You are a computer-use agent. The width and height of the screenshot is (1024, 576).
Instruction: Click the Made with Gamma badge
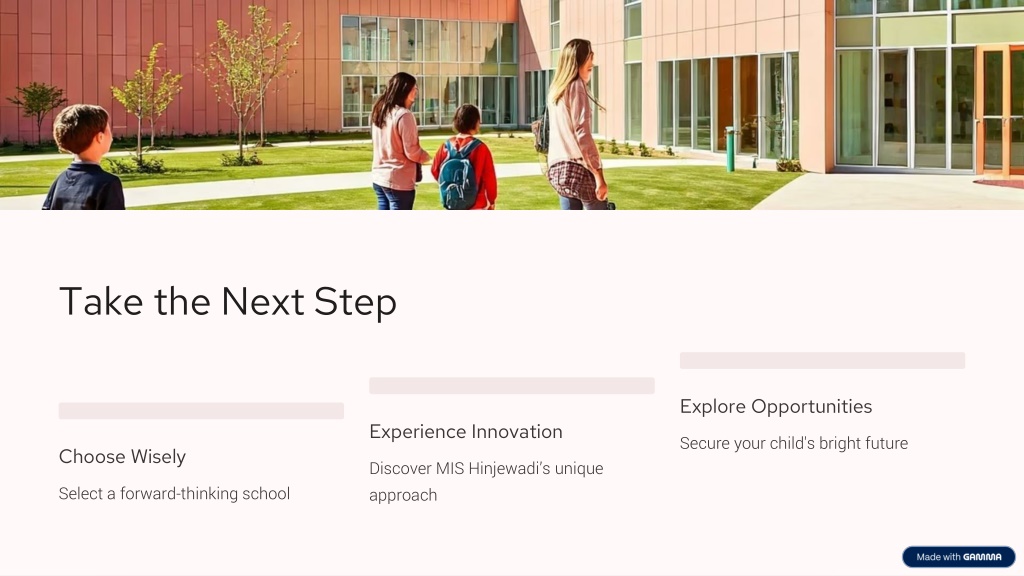pyautogui.click(x=958, y=556)
